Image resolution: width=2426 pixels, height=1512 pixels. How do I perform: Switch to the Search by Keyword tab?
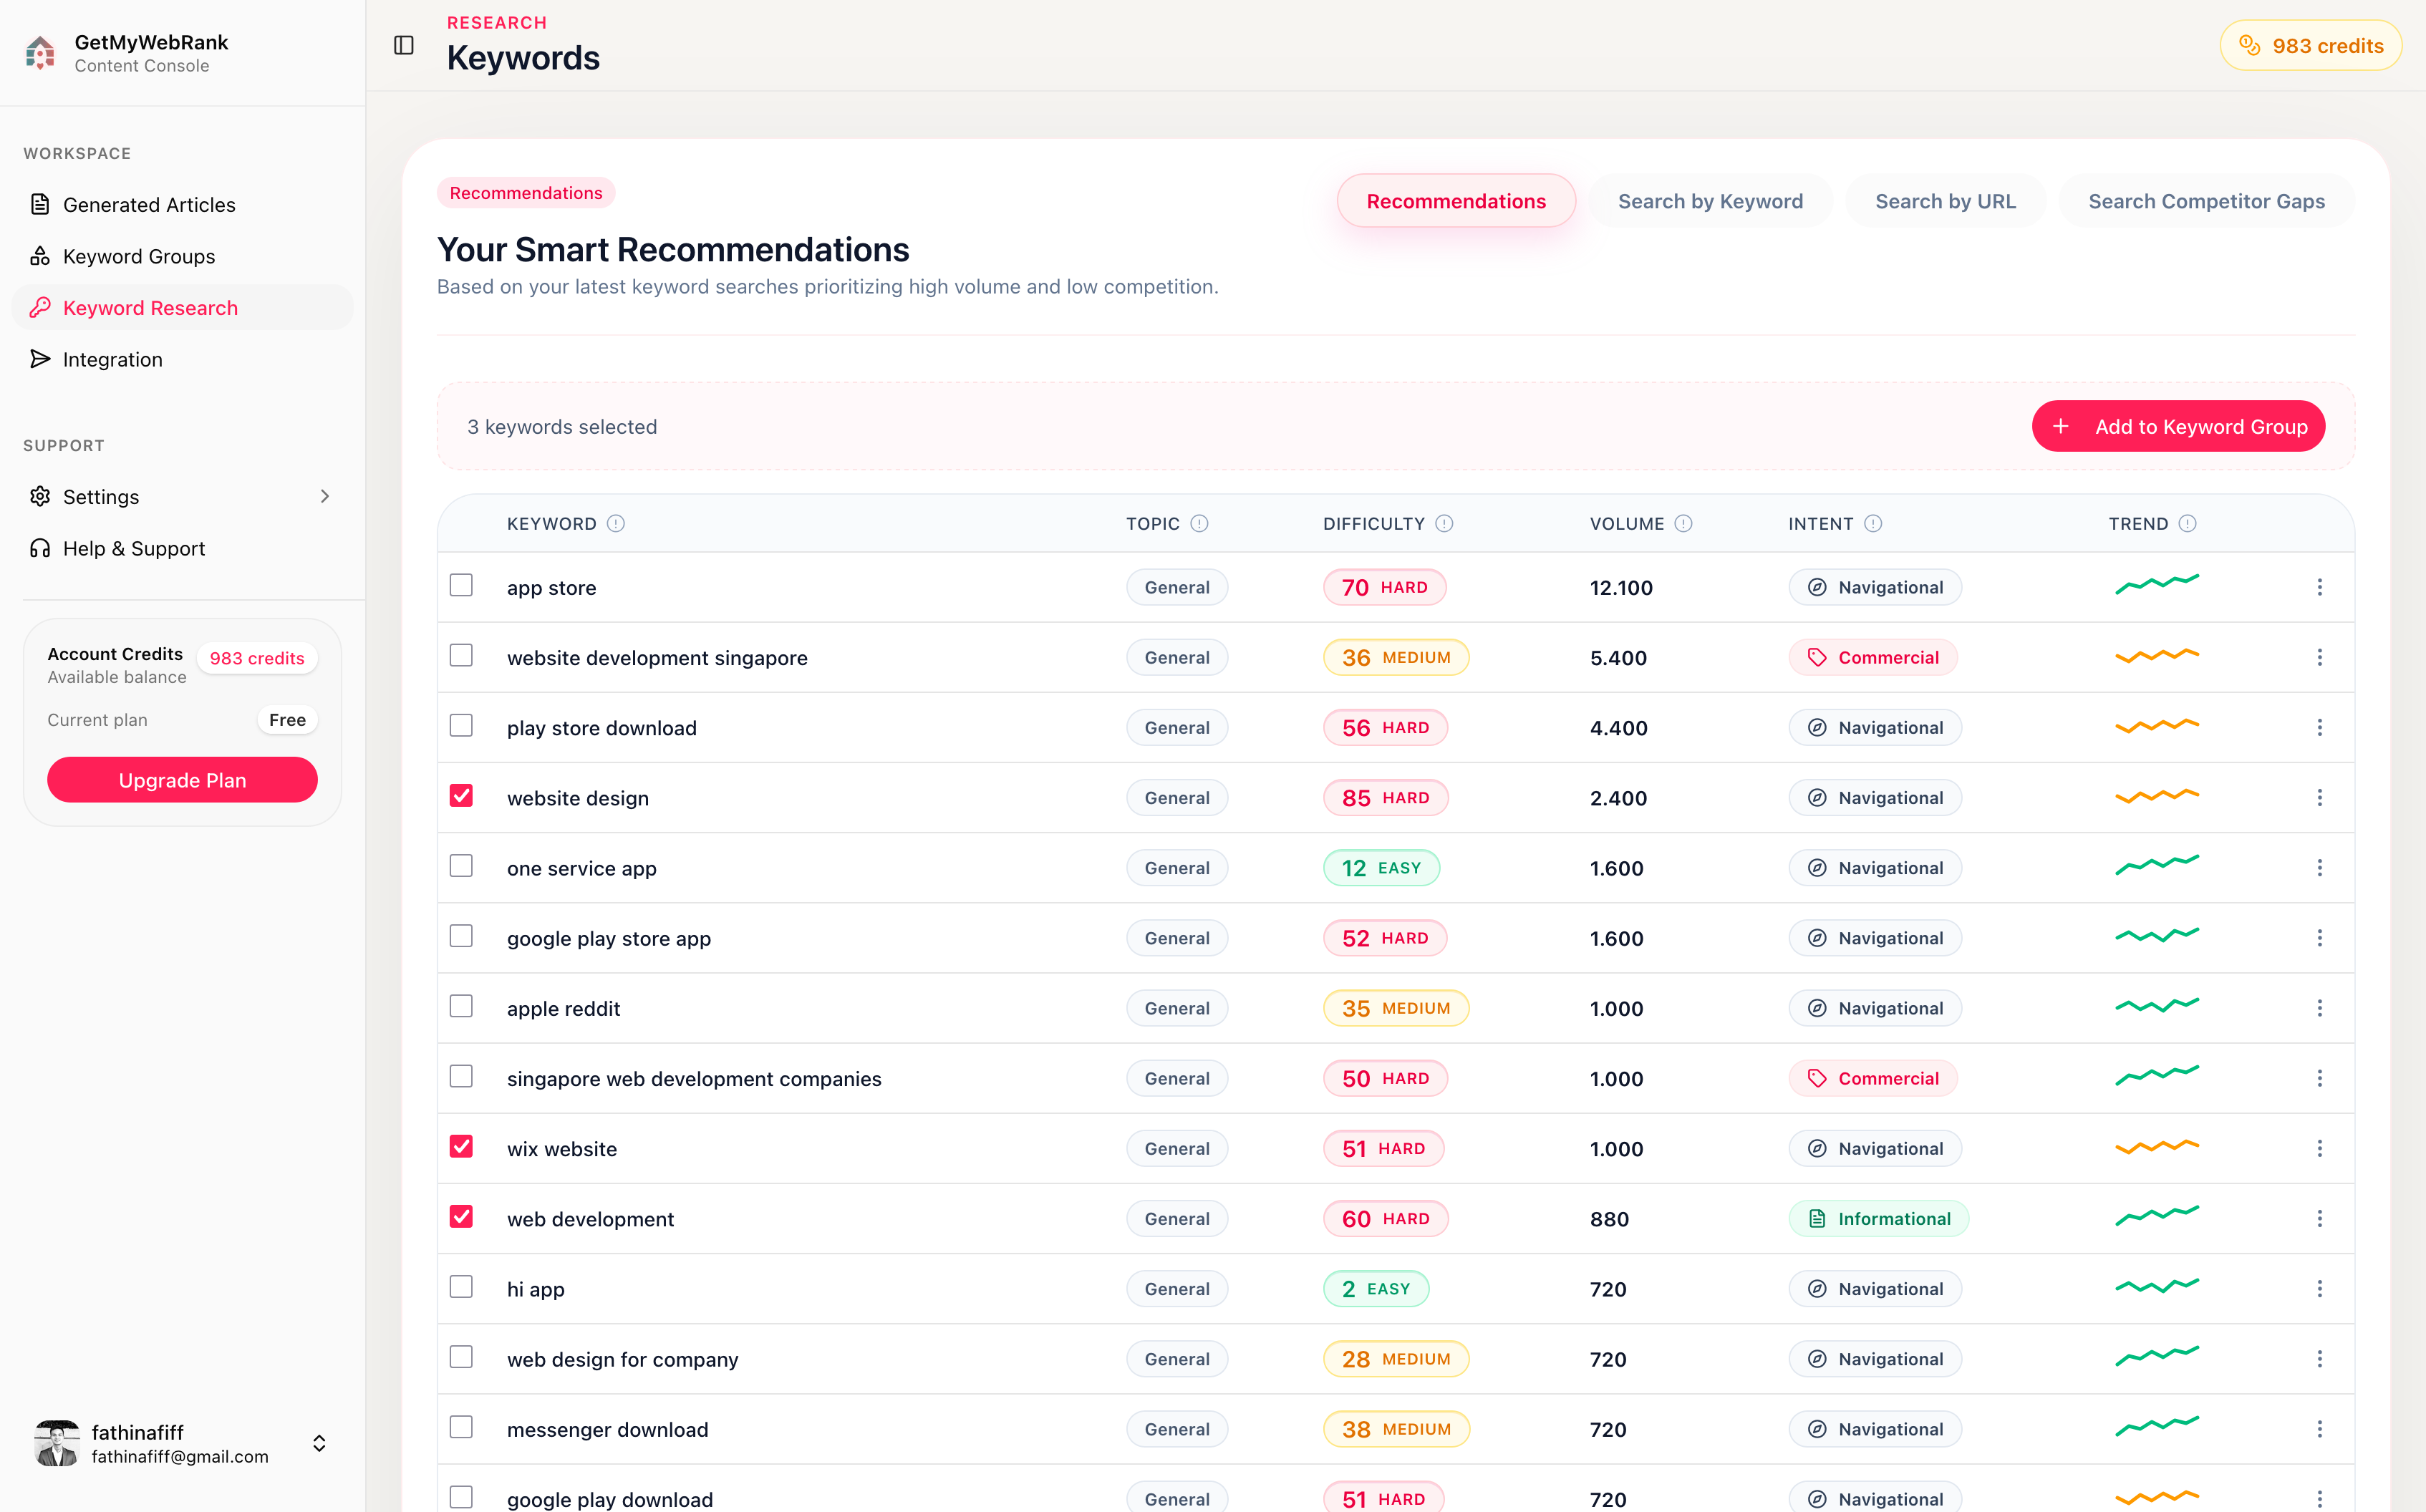coord(1710,200)
